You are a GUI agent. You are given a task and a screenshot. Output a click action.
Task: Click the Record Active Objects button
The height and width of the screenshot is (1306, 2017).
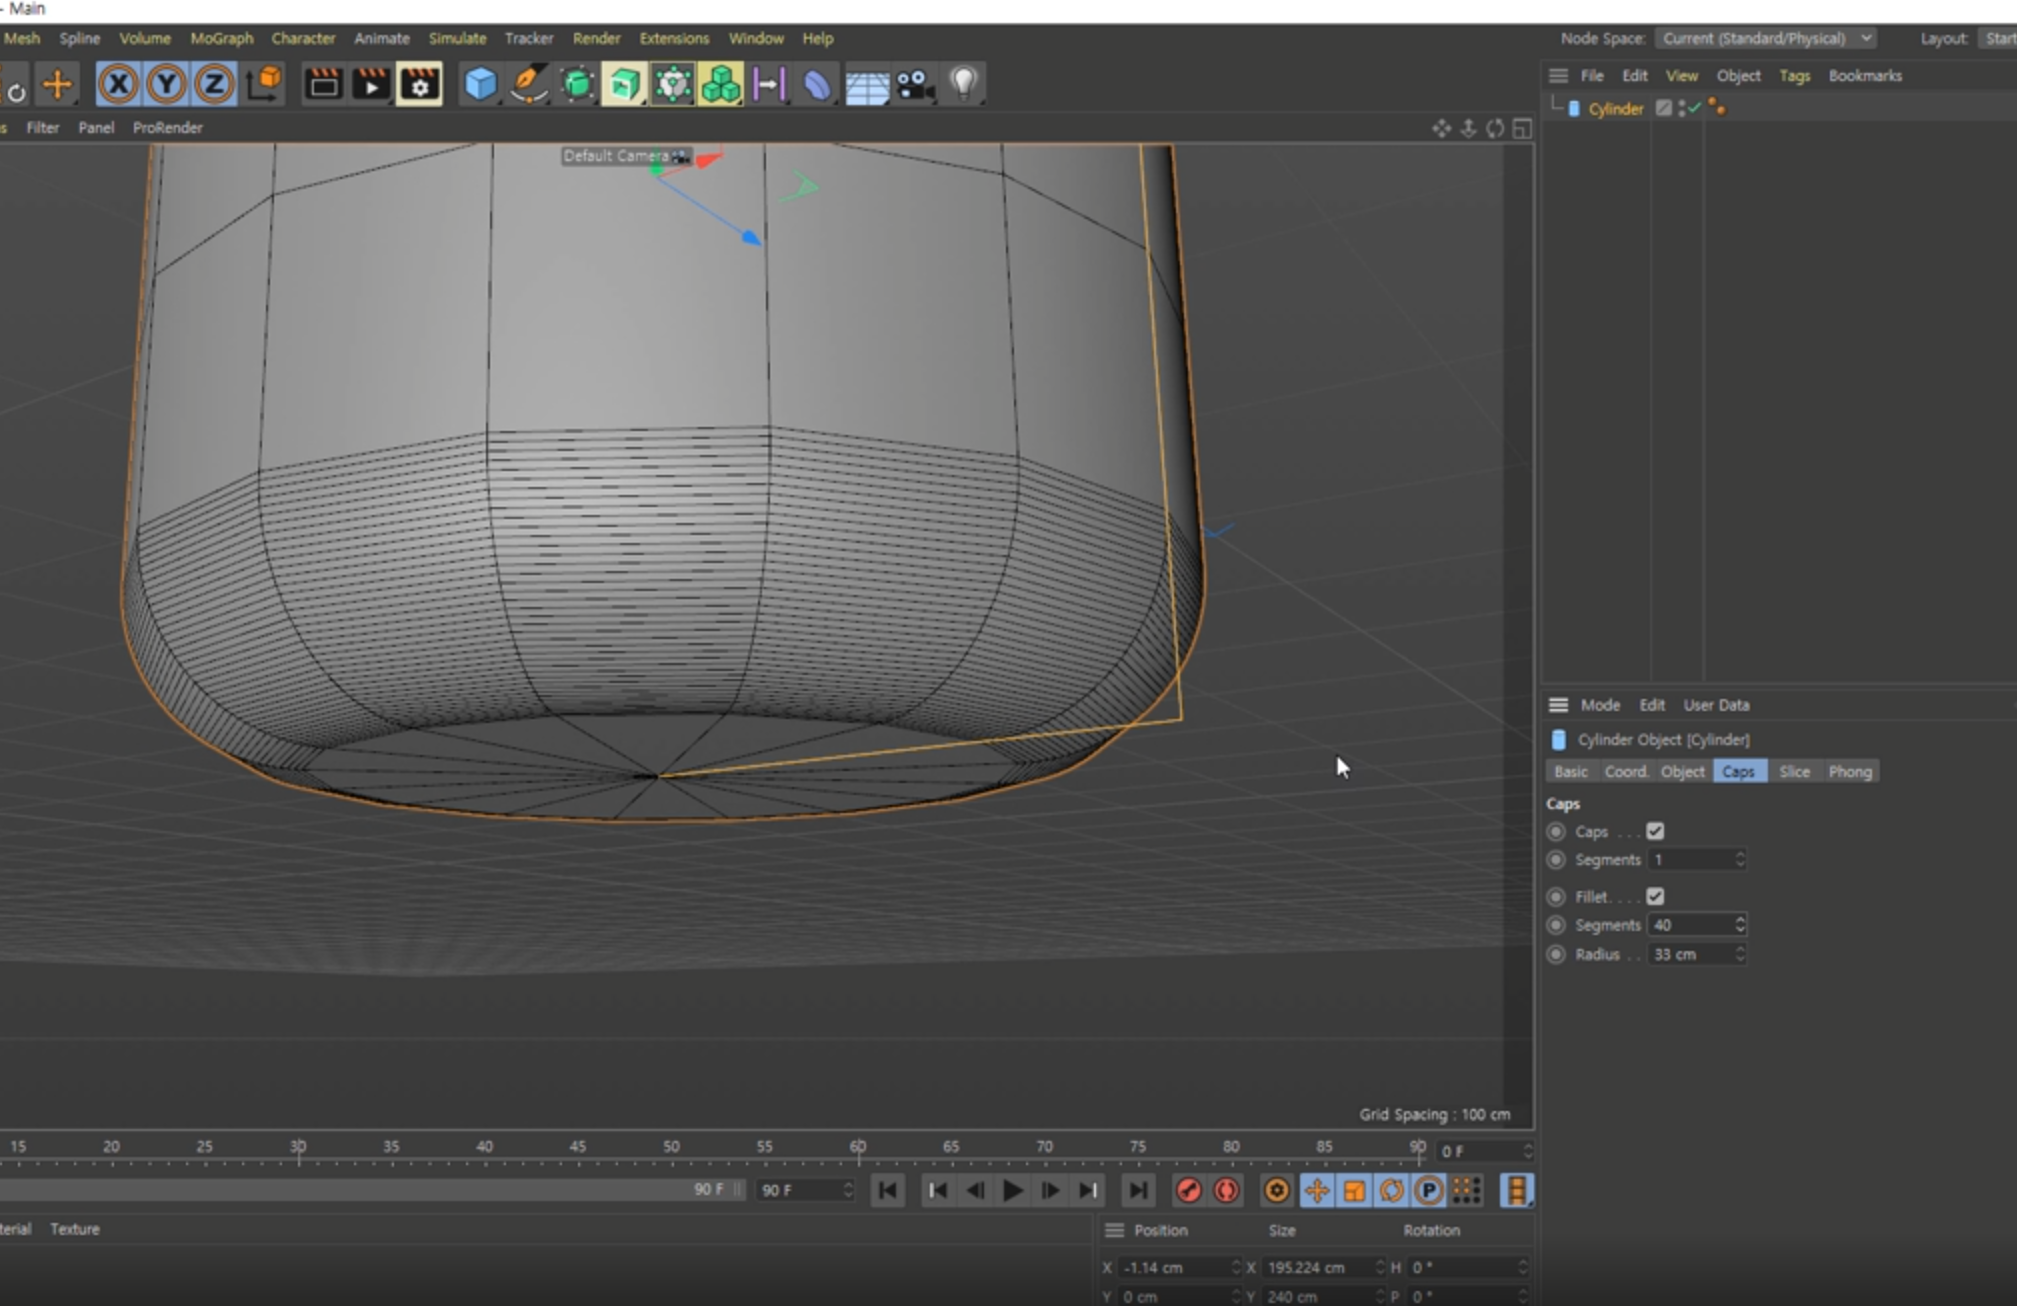click(1188, 1190)
